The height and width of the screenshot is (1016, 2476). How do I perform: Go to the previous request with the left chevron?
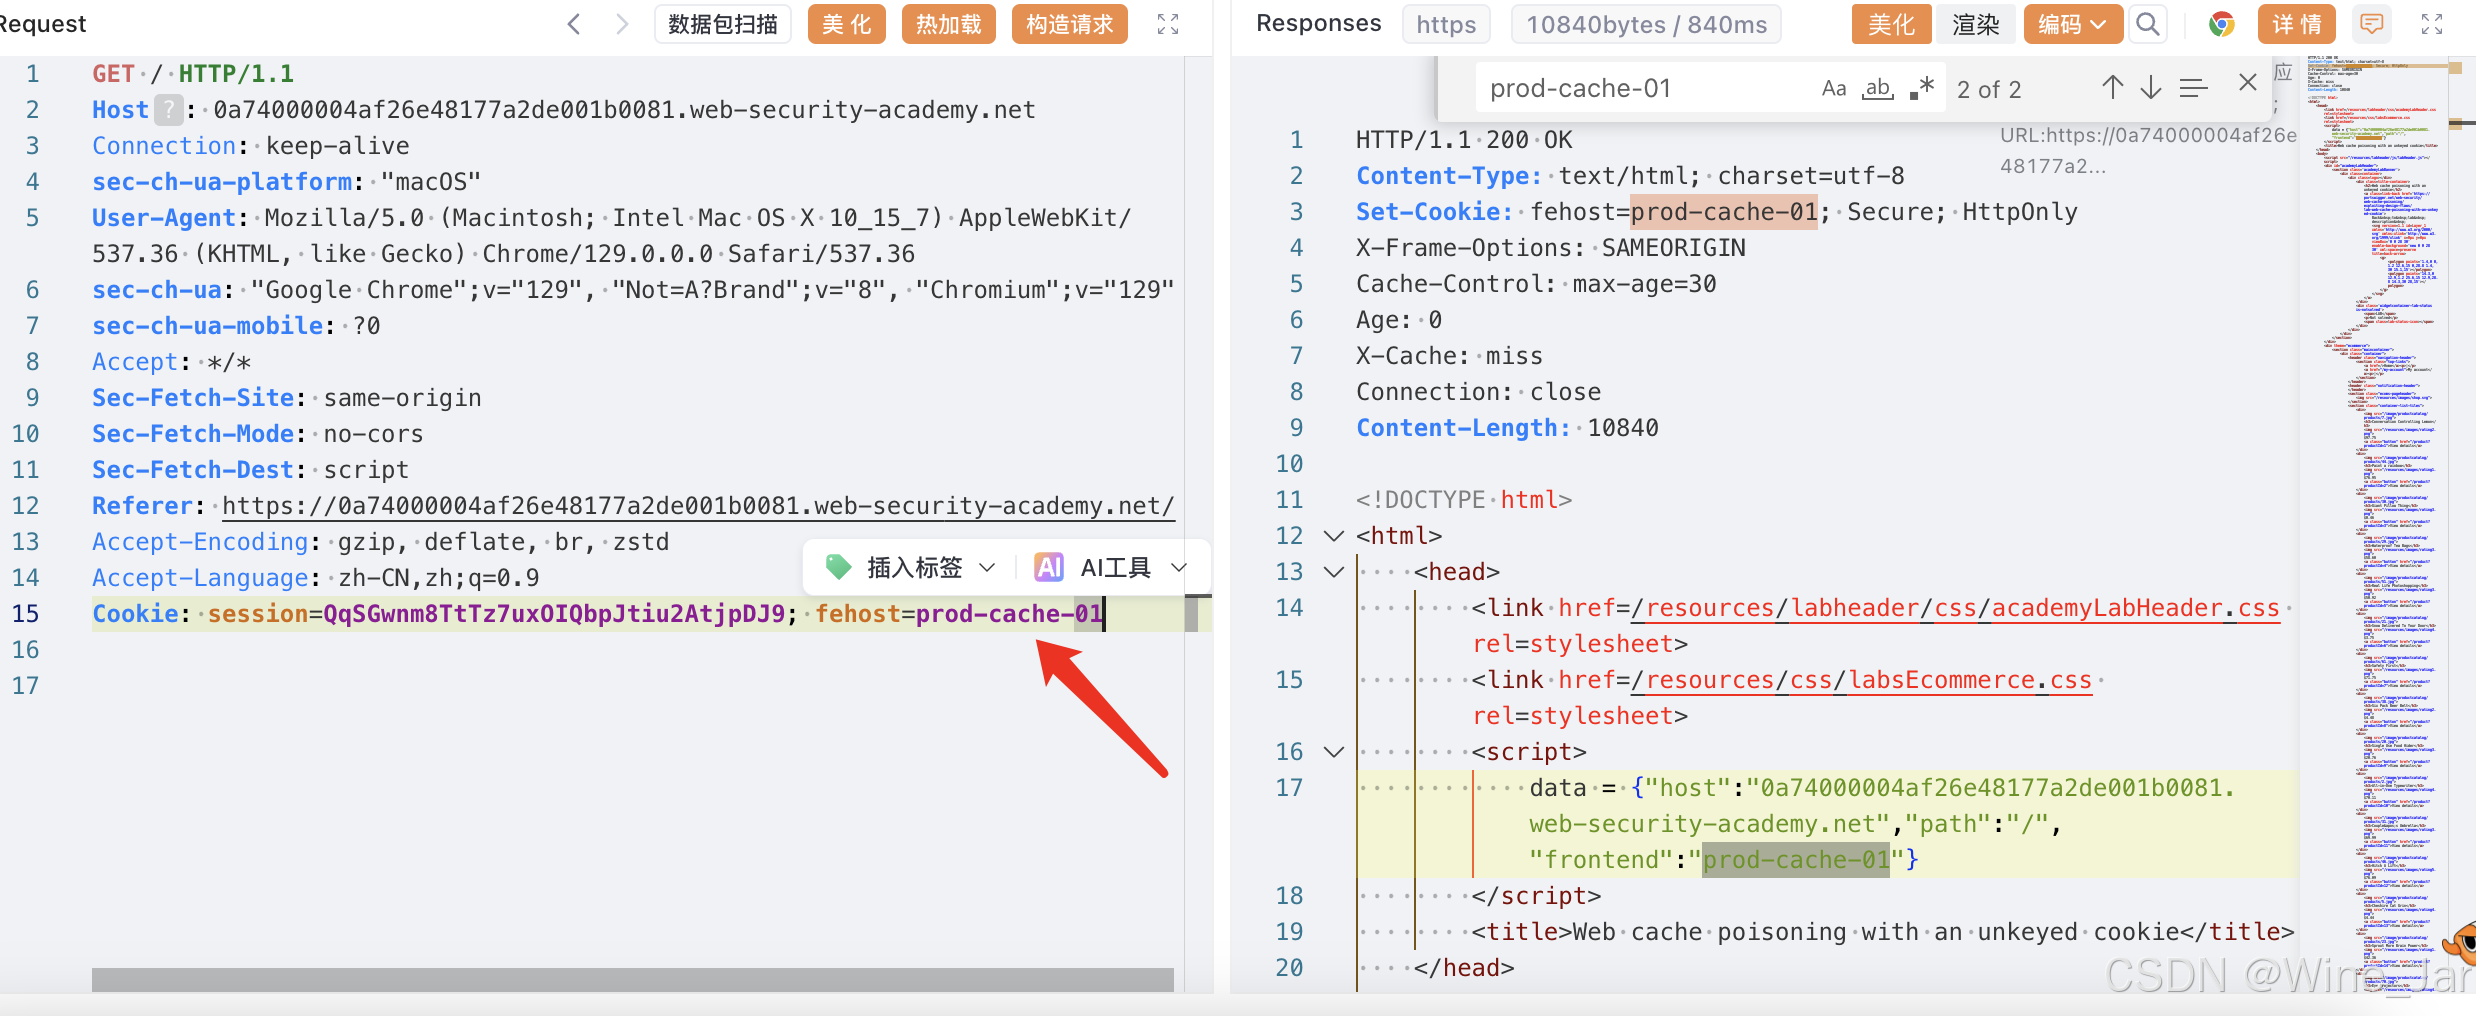(573, 24)
